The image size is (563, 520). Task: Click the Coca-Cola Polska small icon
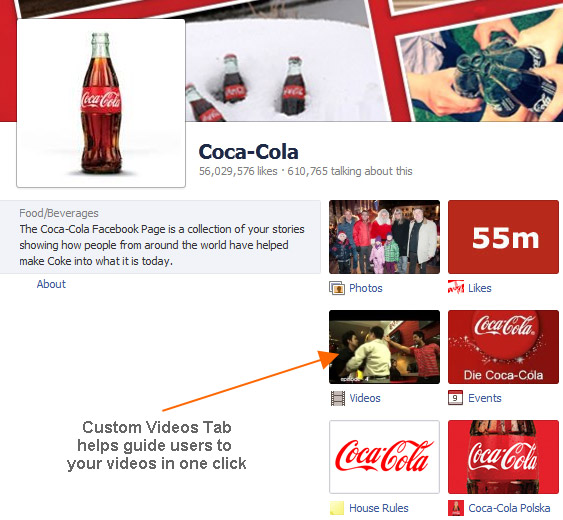coord(456,508)
